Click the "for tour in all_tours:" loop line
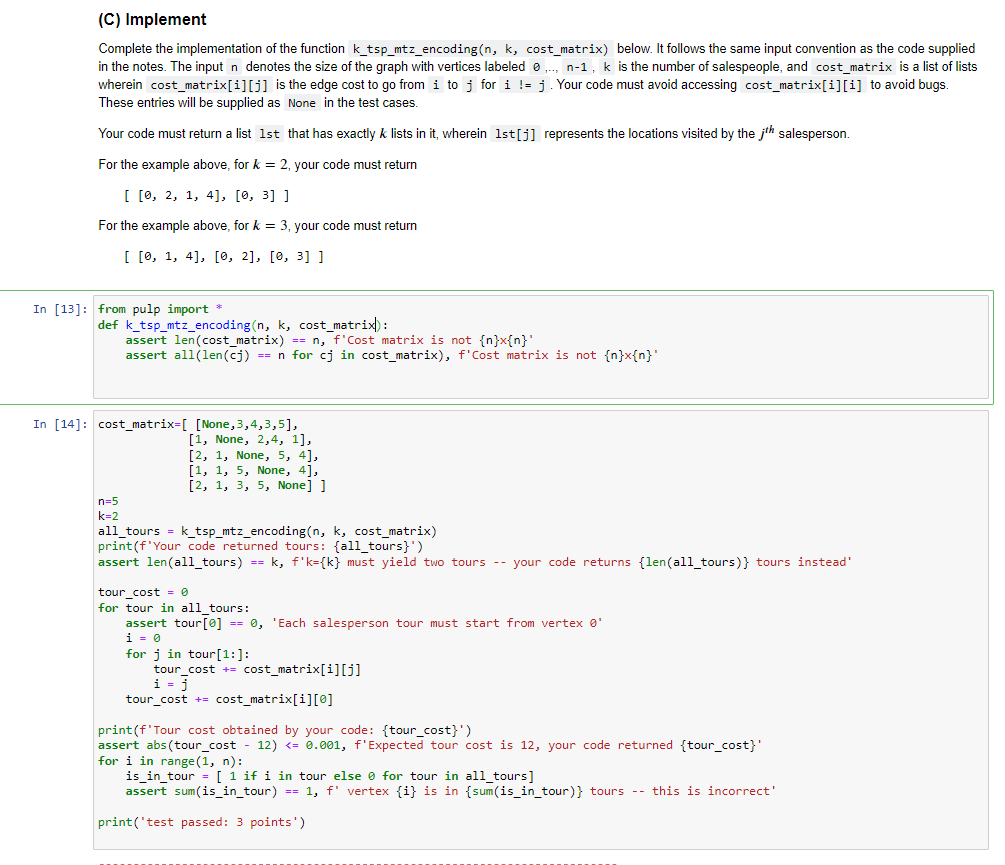Image resolution: width=1005 pixels, height=865 pixels. (170, 607)
